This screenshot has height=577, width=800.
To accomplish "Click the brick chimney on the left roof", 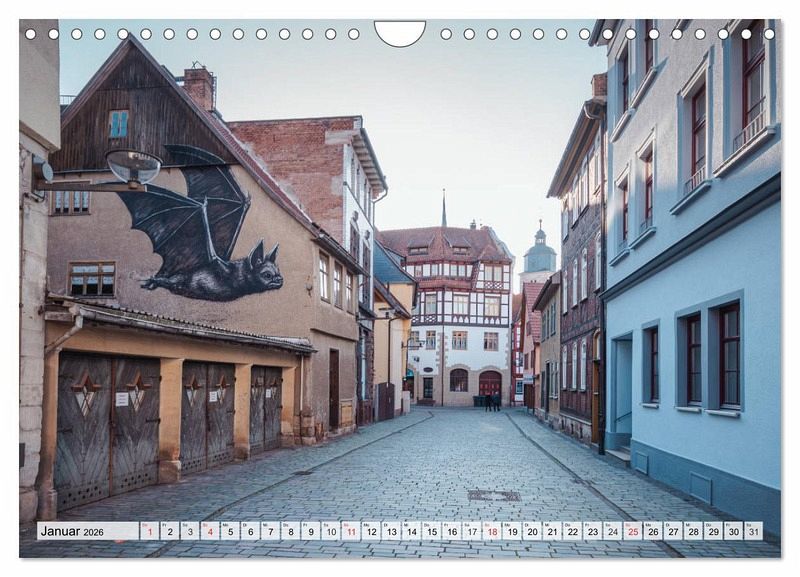I will (199, 86).
